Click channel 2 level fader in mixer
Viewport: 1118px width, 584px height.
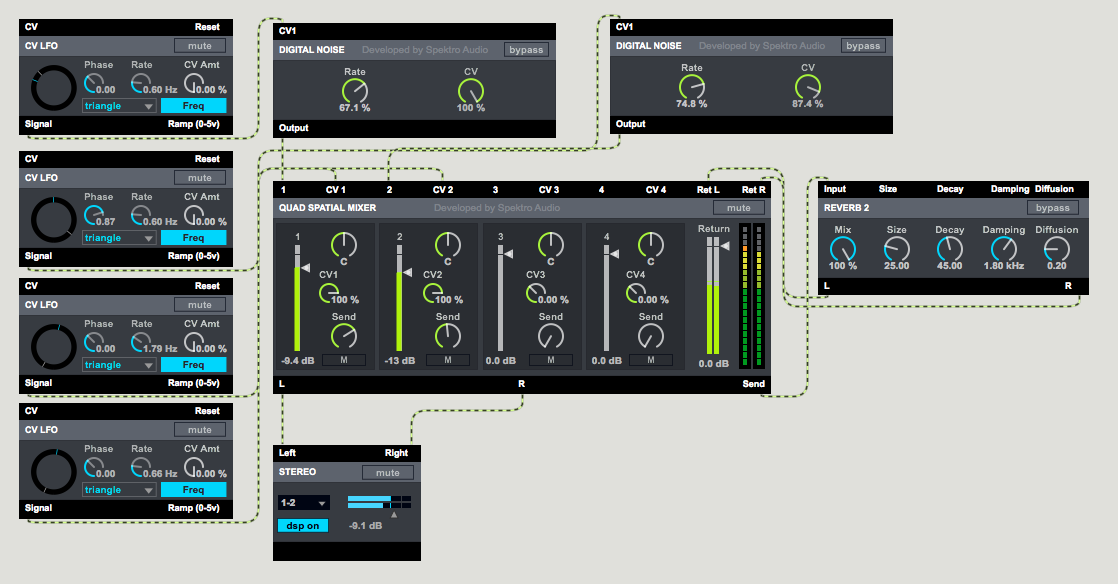point(400,298)
